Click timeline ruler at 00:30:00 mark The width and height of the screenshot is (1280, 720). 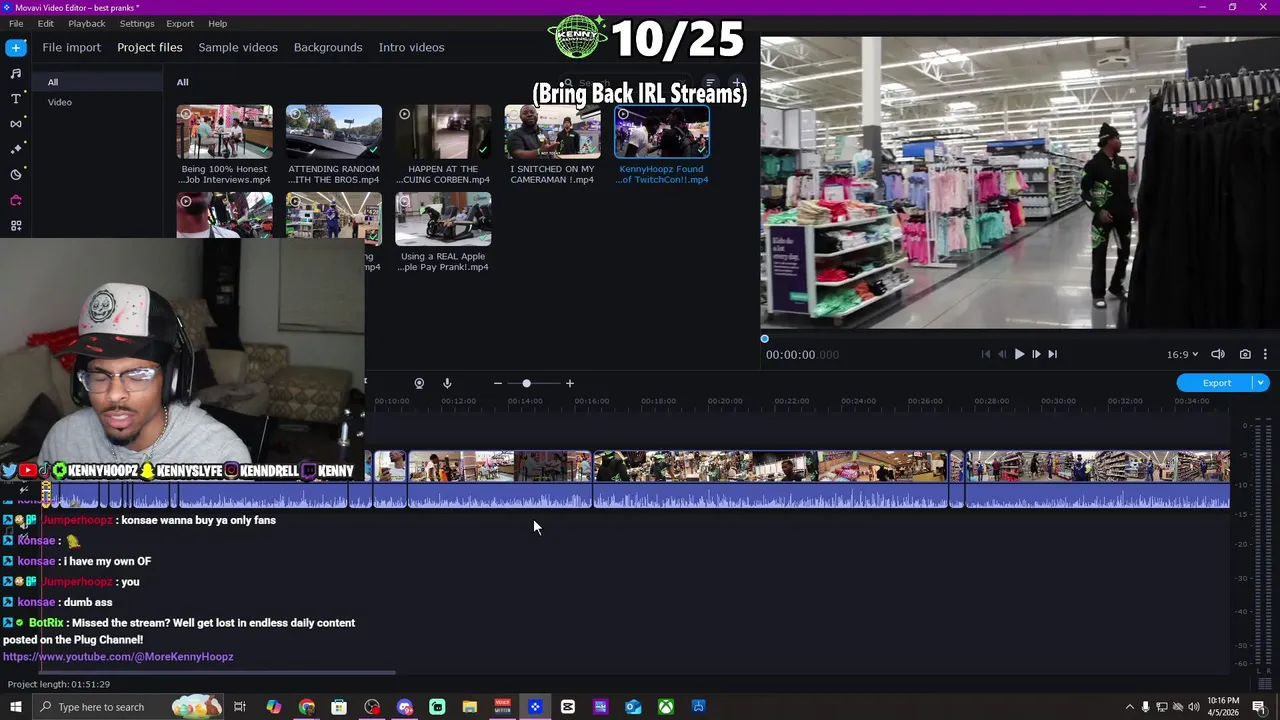pos(1058,401)
